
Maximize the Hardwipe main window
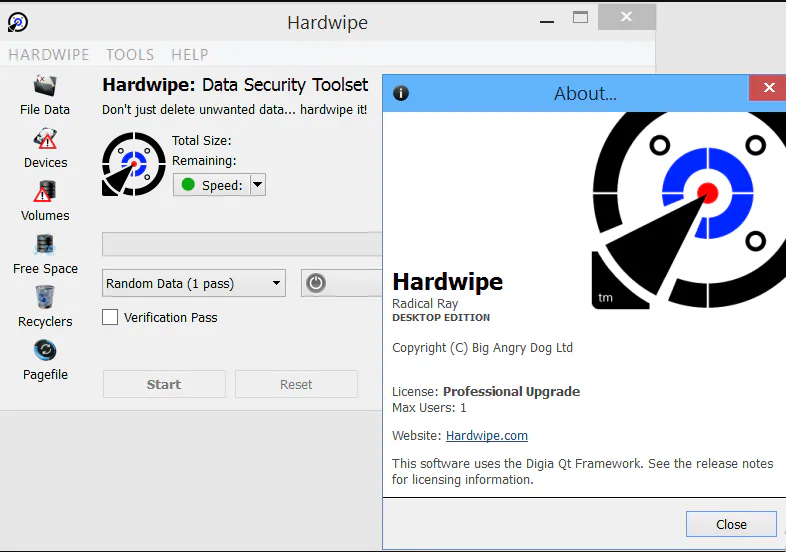[580, 18]
